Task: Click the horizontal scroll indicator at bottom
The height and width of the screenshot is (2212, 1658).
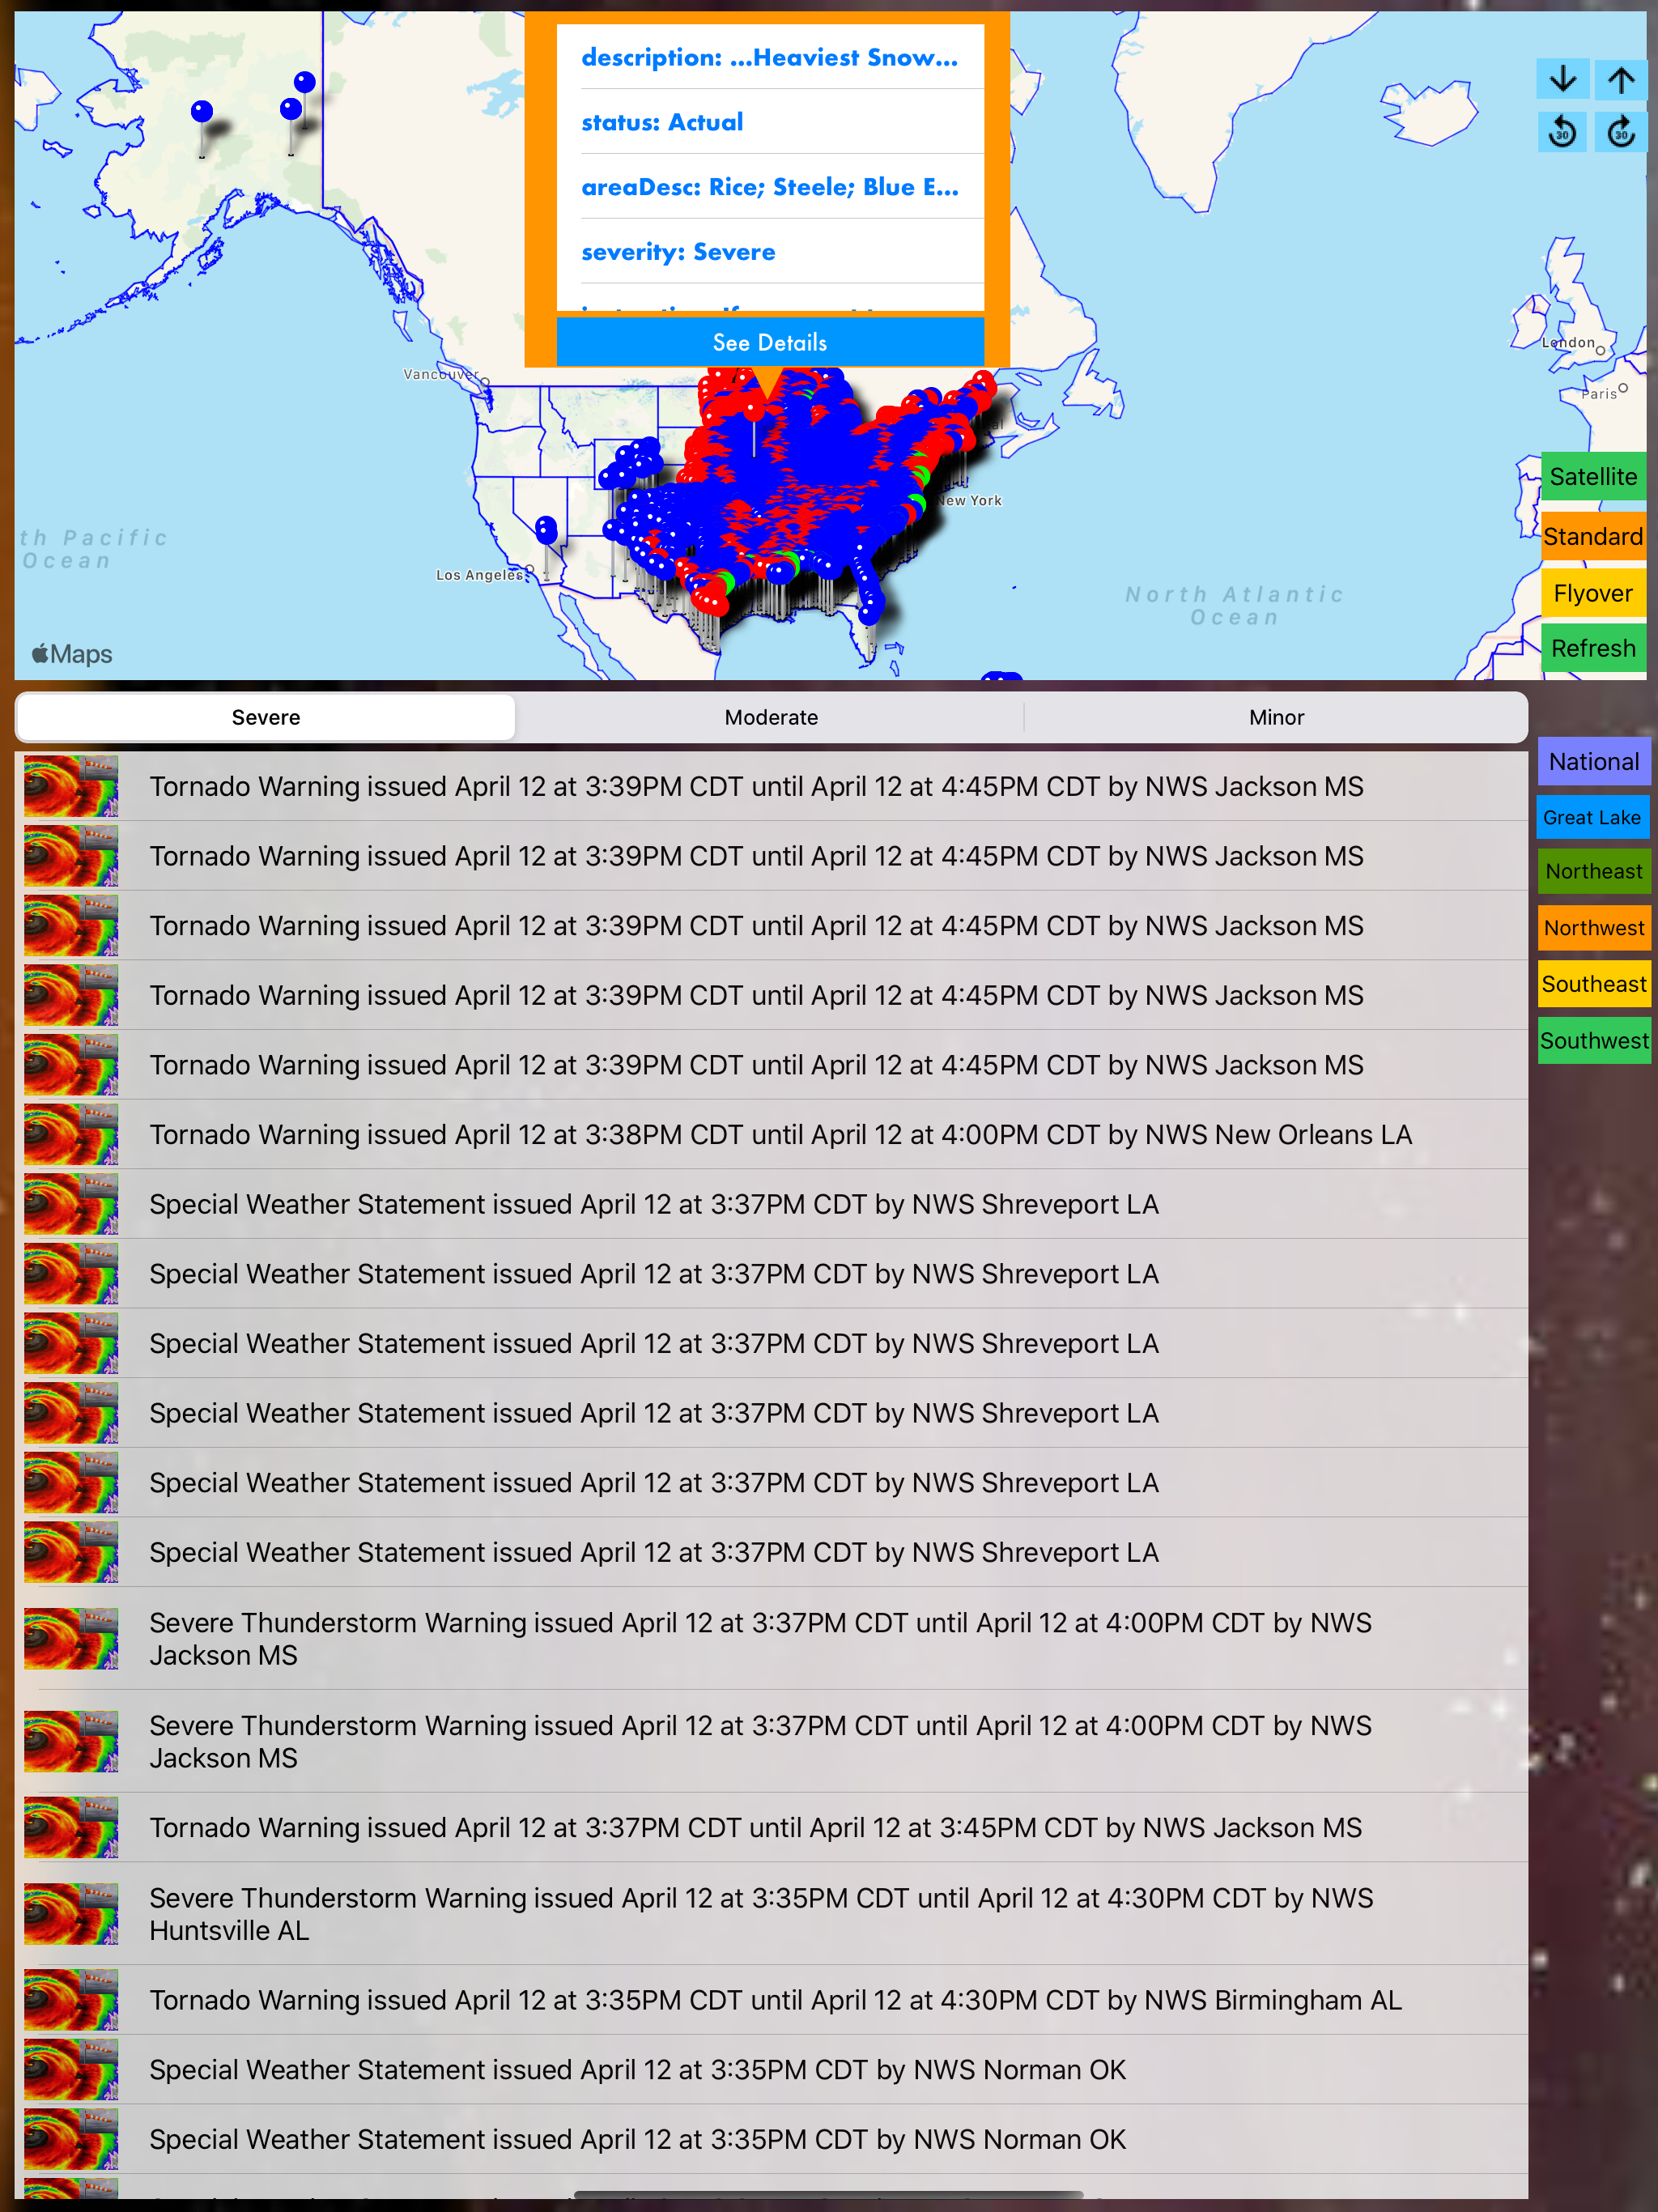Action: 829,2195
